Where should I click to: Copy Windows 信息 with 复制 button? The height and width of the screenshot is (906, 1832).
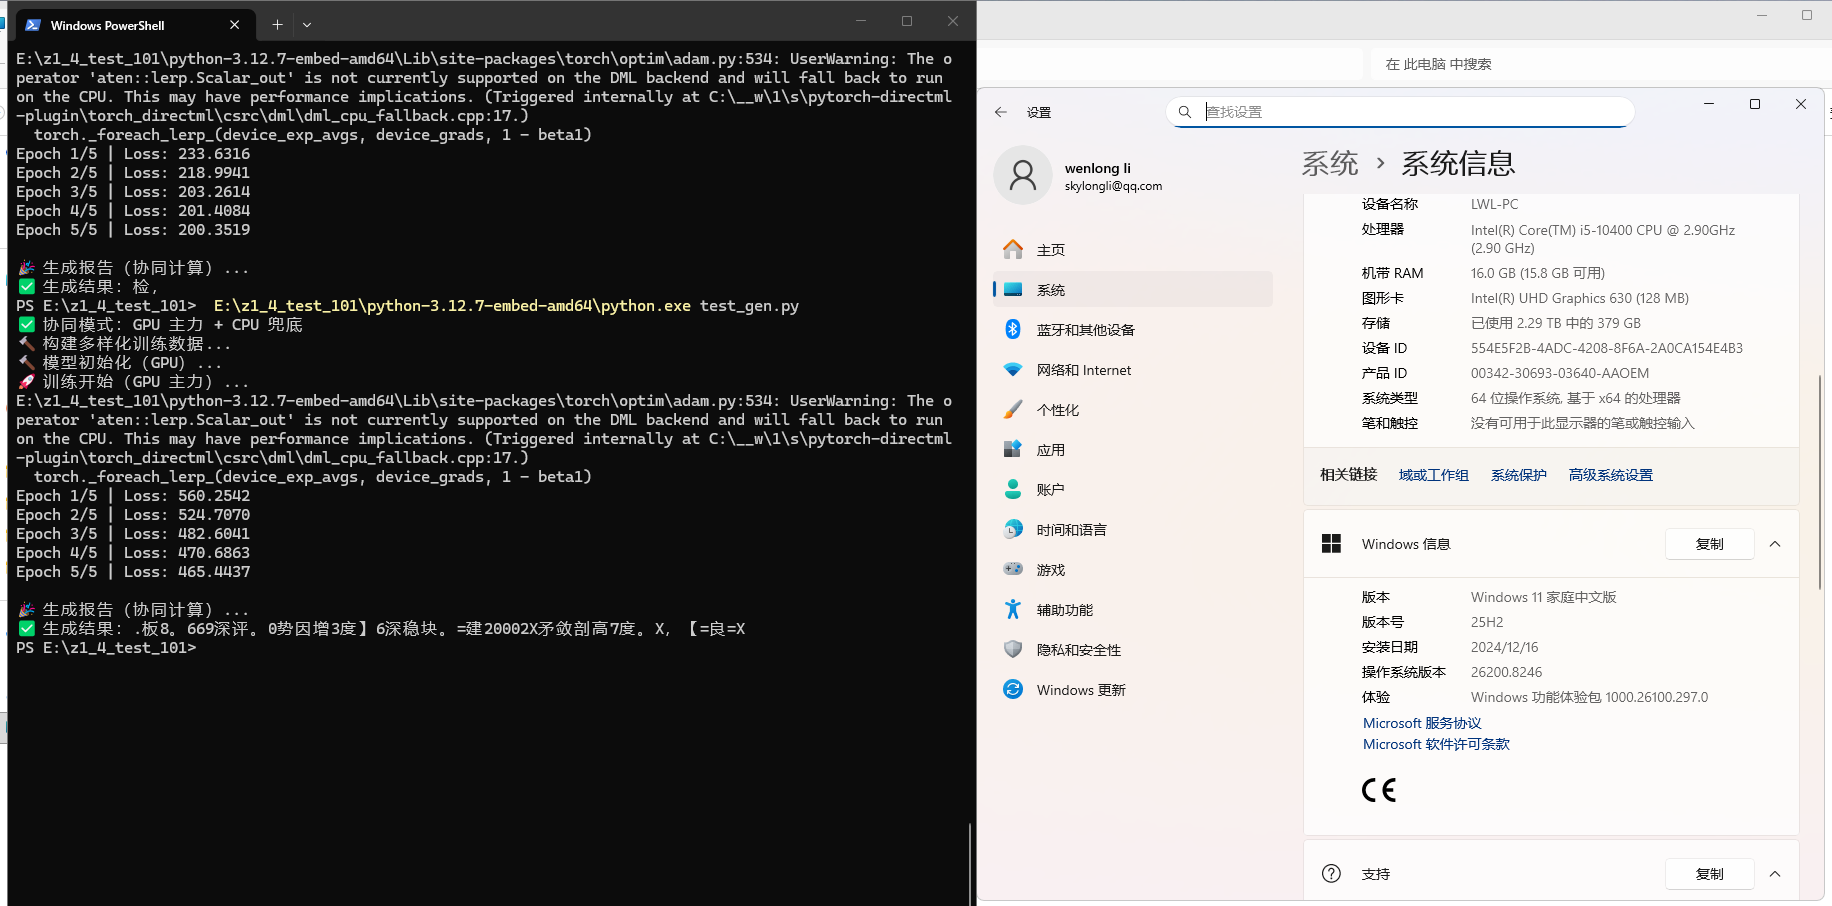click(1709, 544)
